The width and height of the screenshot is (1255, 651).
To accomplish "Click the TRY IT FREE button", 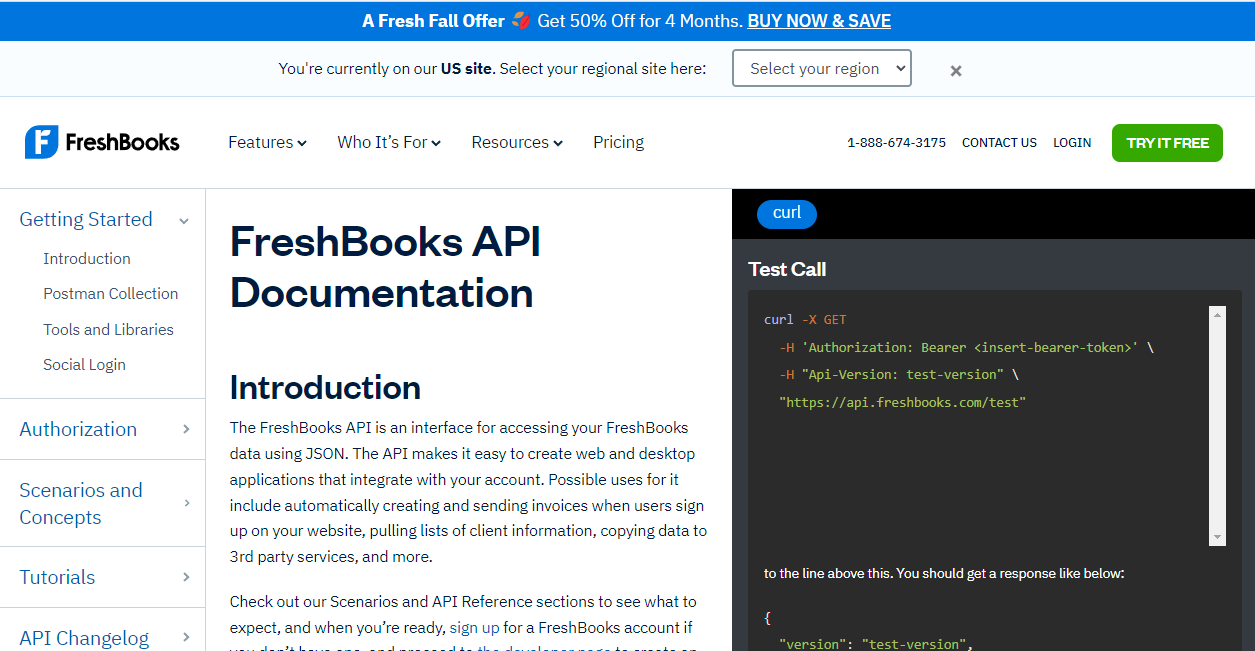I will pyautogui.click(x=1167, y=143).
